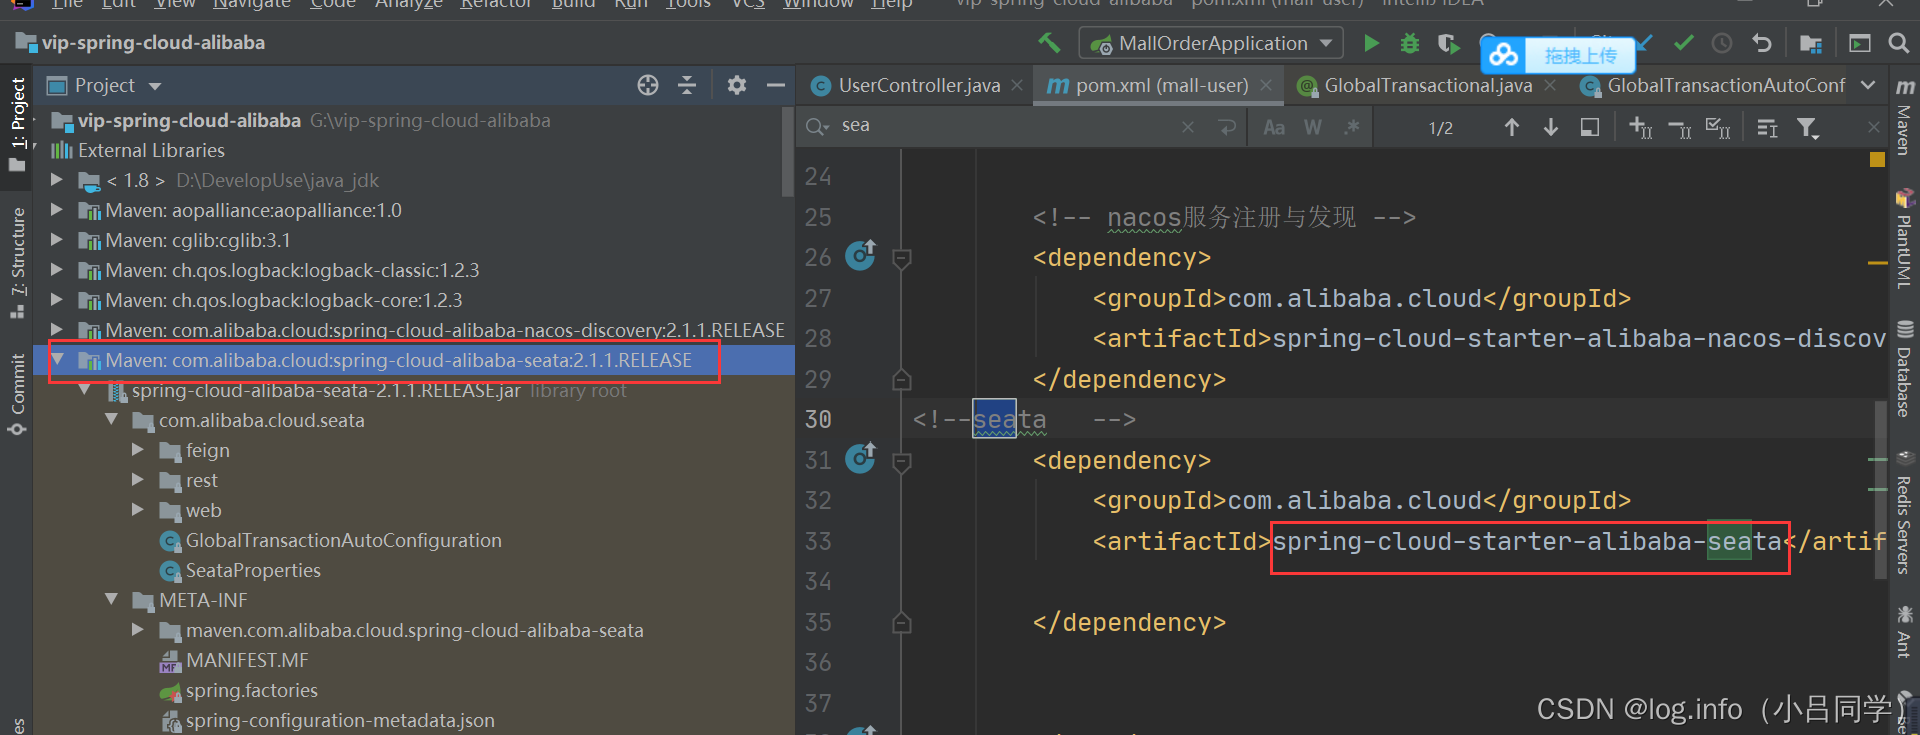Open search results in find window
Screen dimensions: 1920x735
[1590, 127]
